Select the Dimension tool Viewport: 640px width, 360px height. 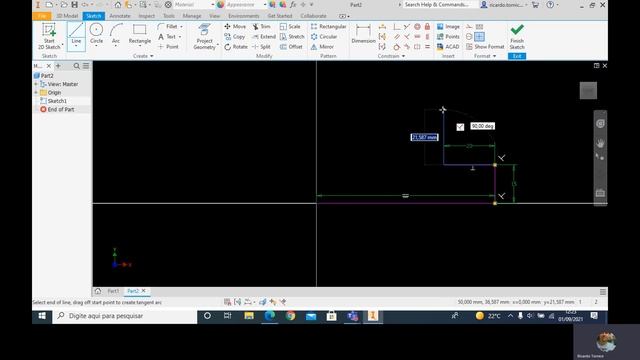363,33
